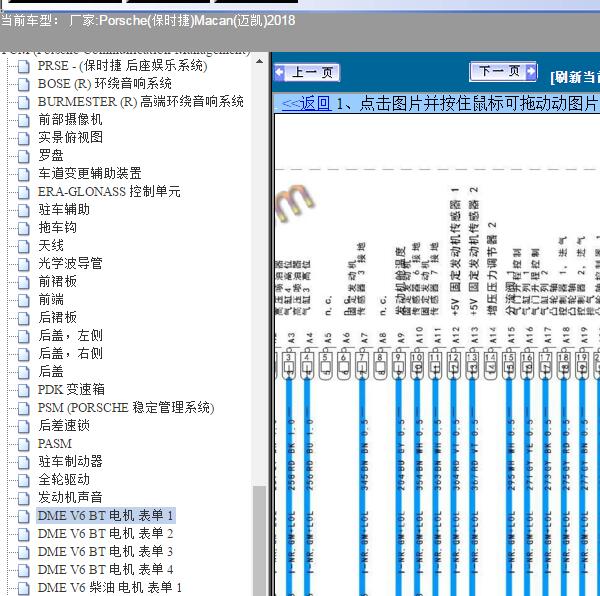Click the document icon next to 车道变更辅助装置

[x=23, y=174]
